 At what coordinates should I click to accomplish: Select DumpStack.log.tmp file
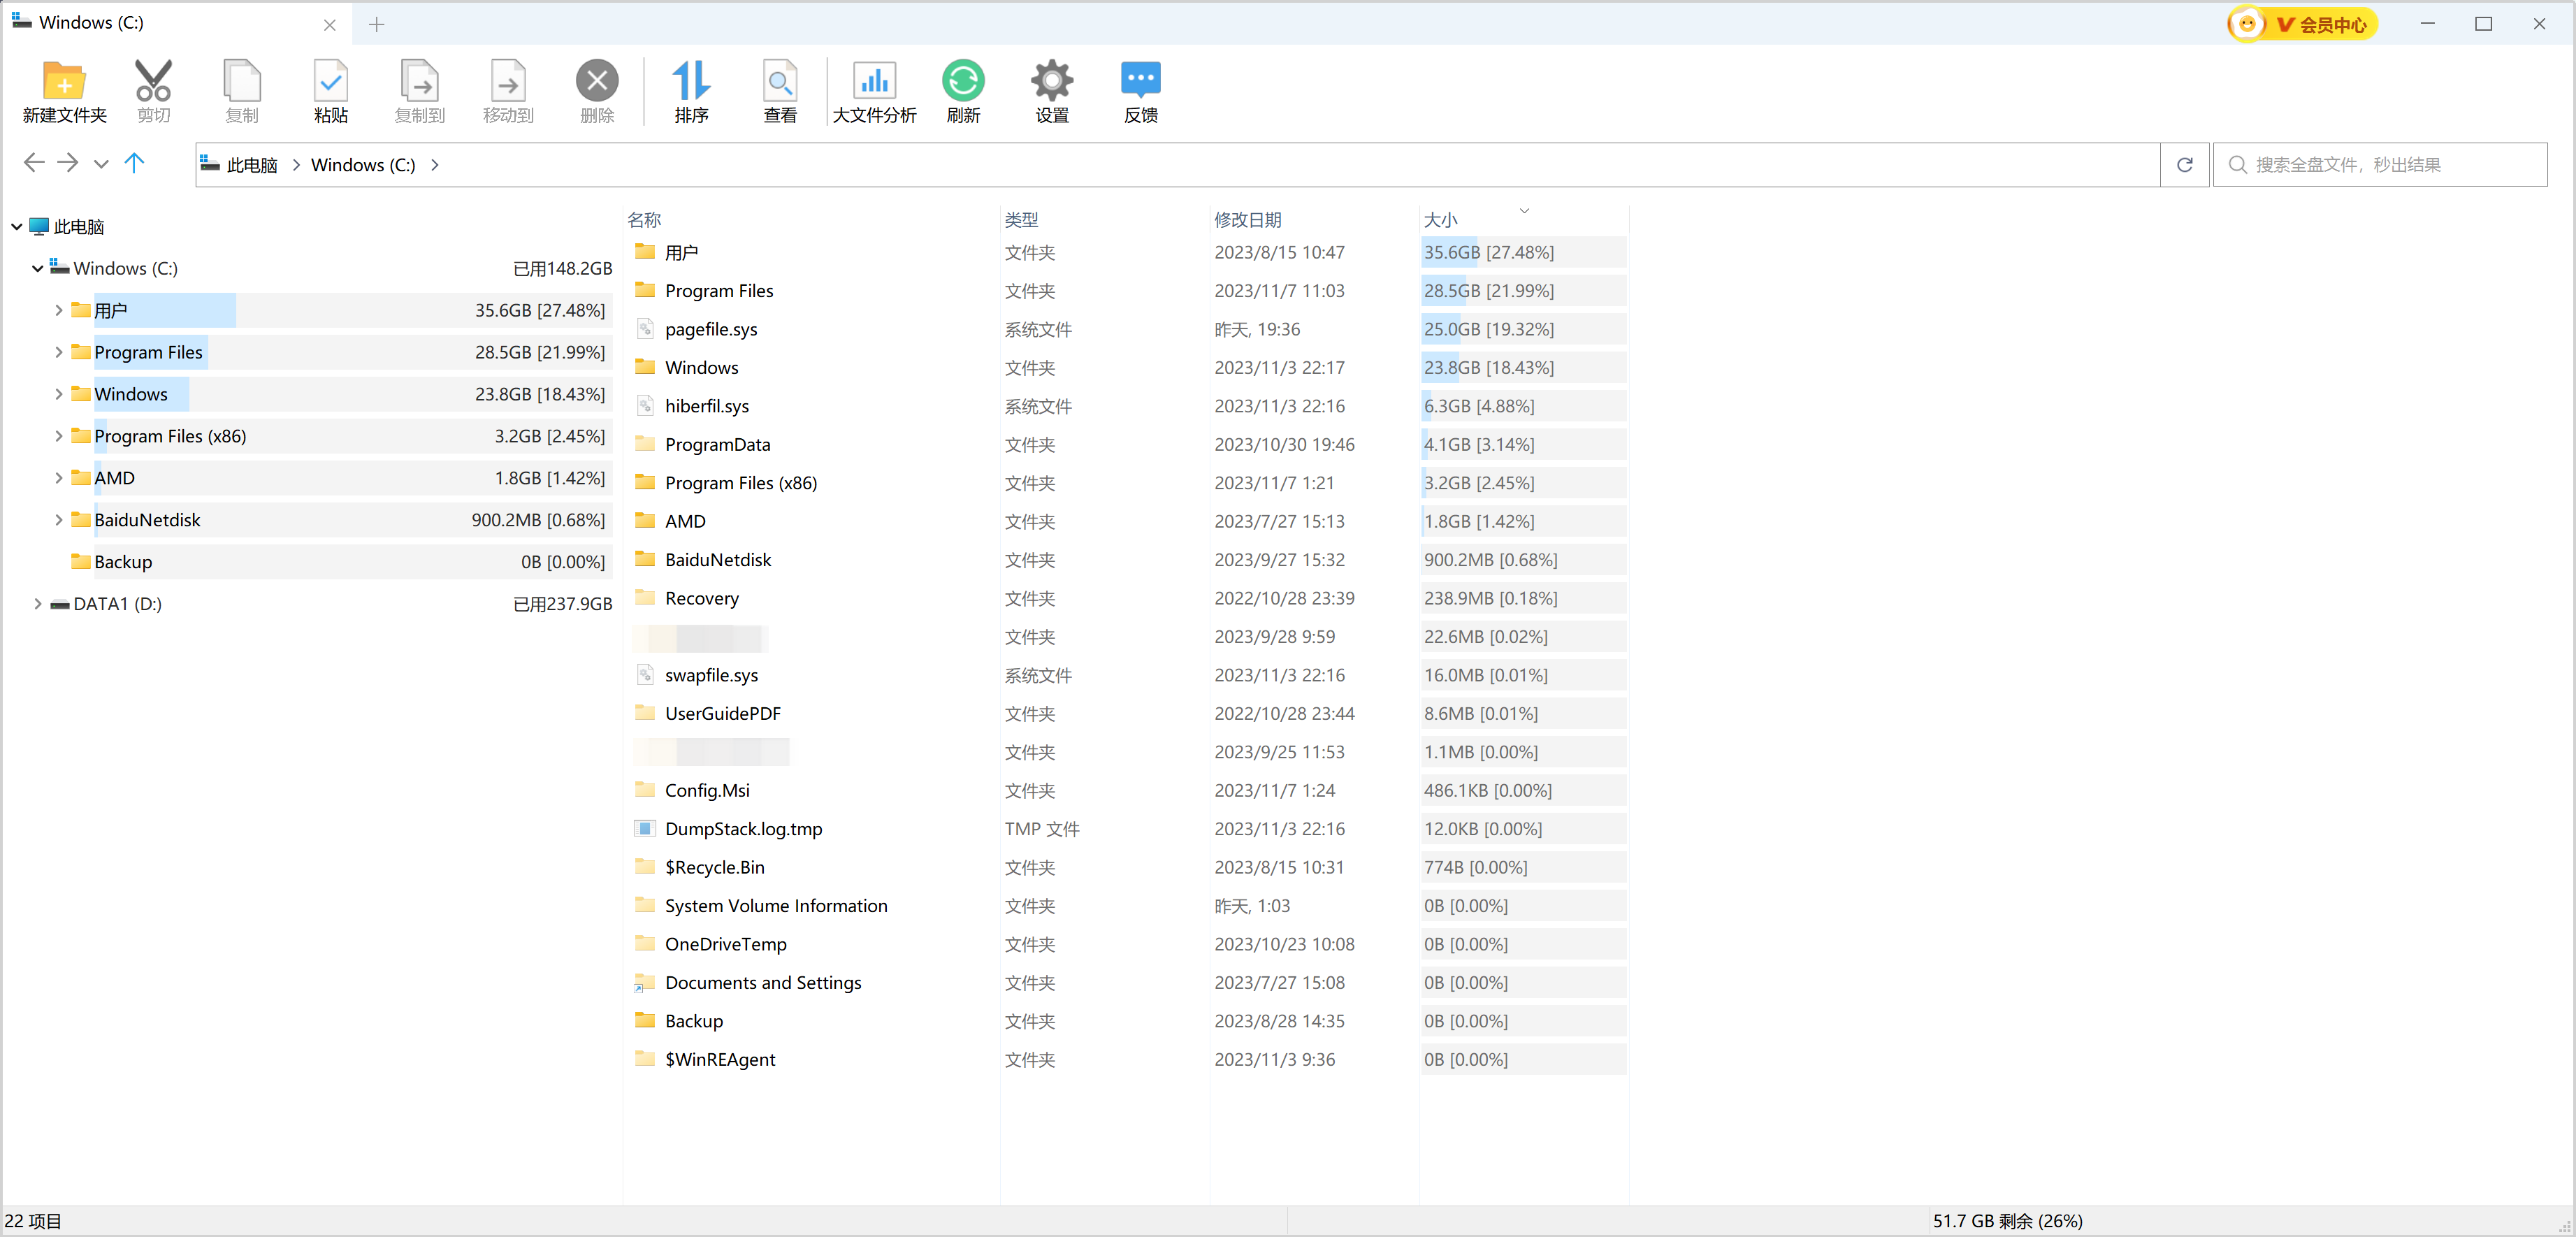(743, 829)
